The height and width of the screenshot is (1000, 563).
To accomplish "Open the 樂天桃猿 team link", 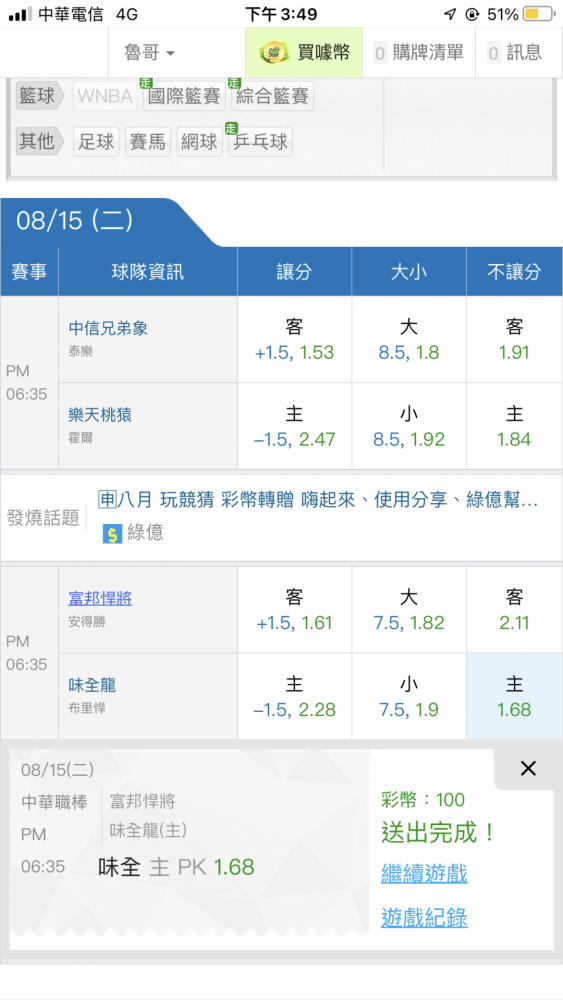I will point(100,415).
